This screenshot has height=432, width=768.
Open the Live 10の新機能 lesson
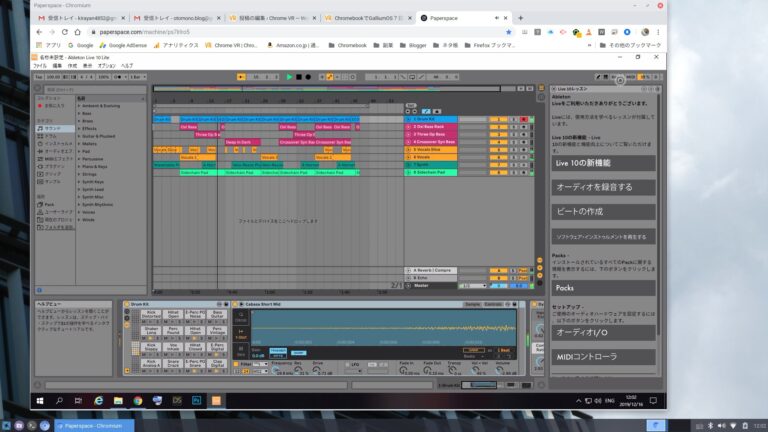(603, 163)
